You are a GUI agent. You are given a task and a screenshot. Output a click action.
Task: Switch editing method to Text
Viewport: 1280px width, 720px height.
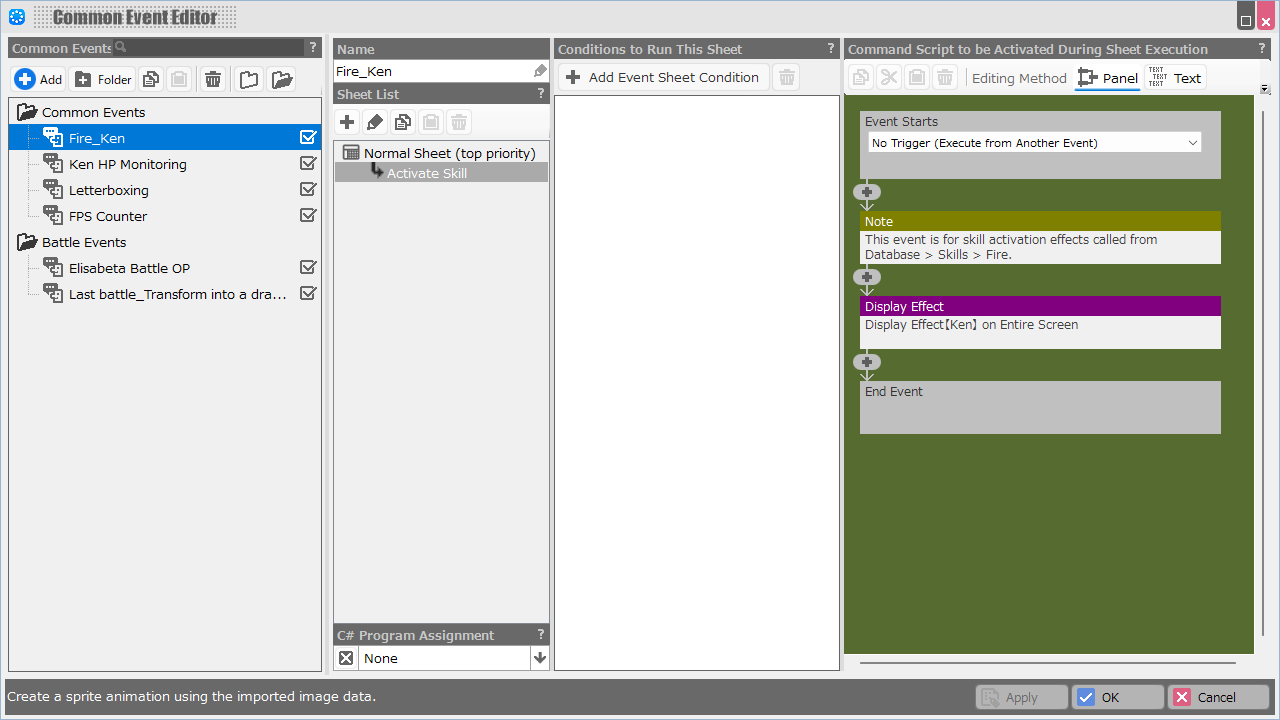[1176, 78]
